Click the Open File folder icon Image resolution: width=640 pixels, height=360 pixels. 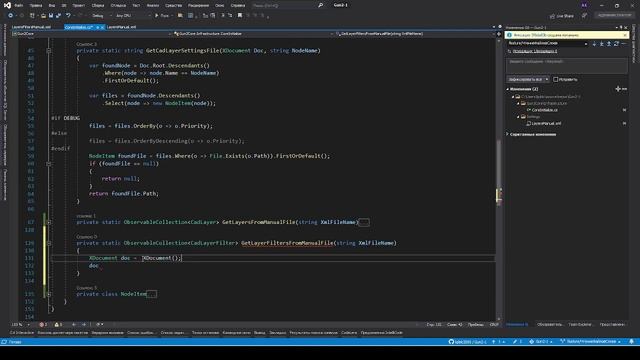[x=43, y=16]
